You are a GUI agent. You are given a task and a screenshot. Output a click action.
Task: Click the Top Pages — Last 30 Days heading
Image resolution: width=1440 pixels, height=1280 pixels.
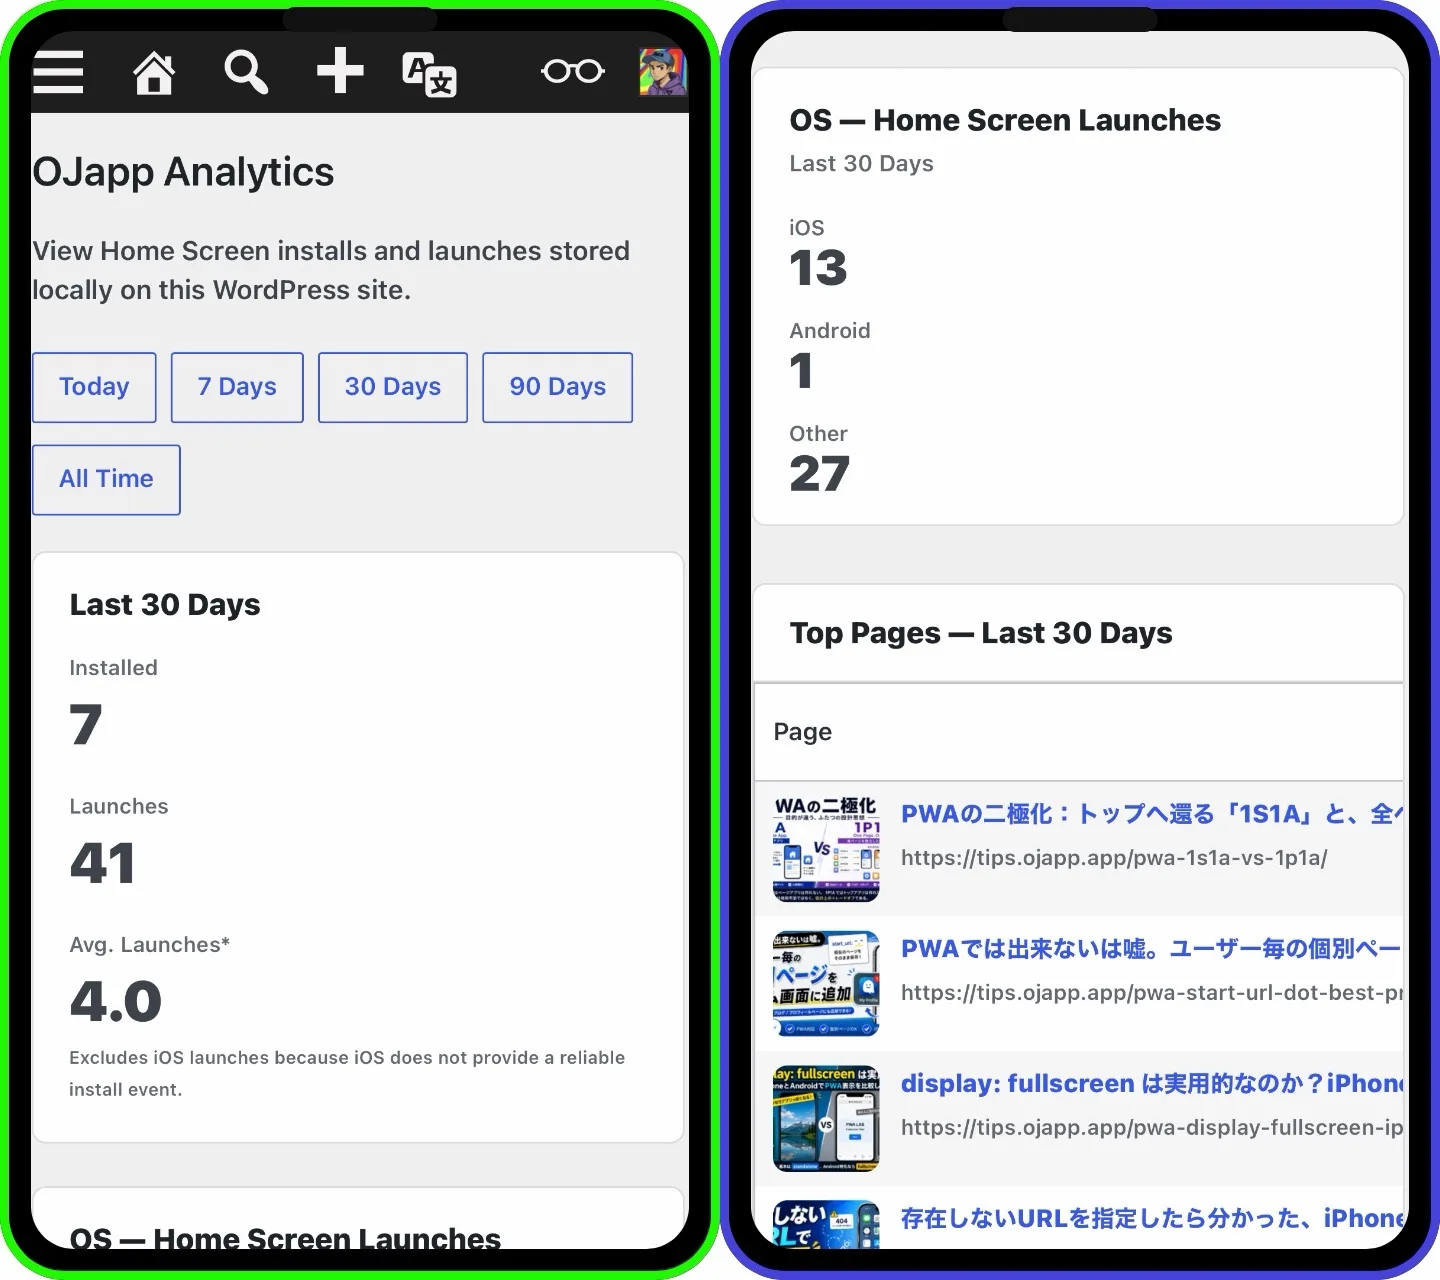pos(981,633)
